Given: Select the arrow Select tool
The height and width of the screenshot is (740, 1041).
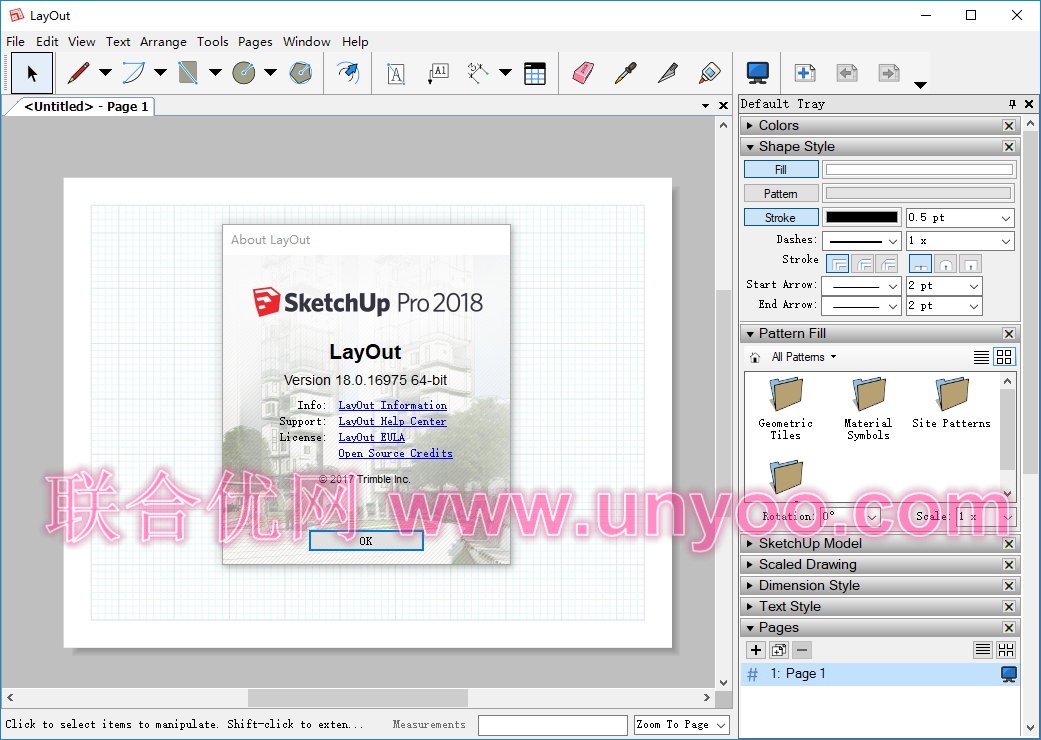Looking at the screenshot, I should click(32, 73).
